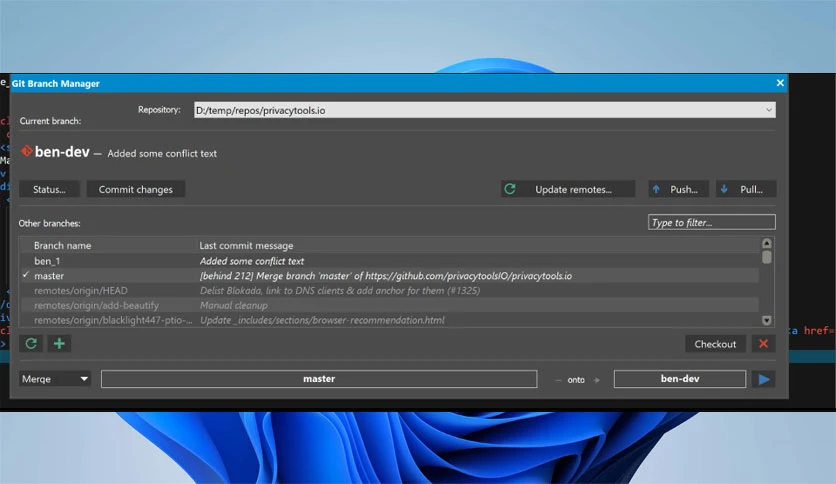Click the '[behind 212] Merge branch' message

385,276
